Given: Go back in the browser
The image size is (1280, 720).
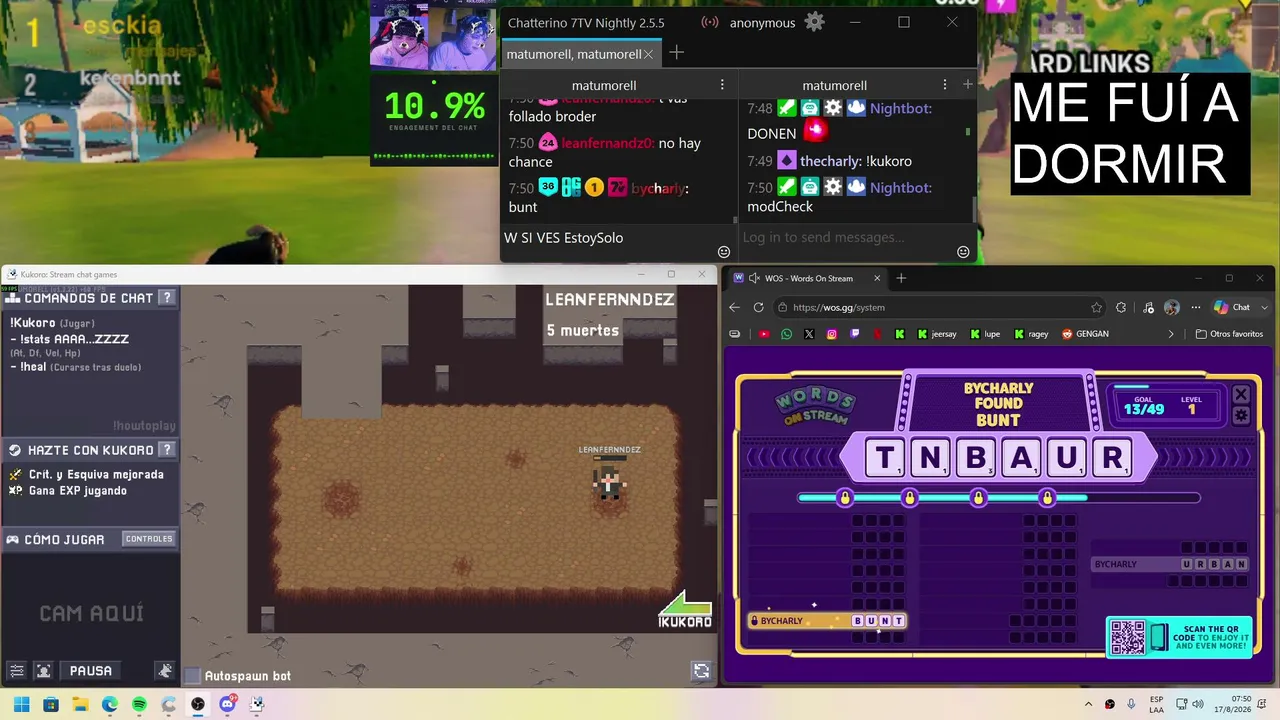Looking at the screenshot, I should 735,307.
